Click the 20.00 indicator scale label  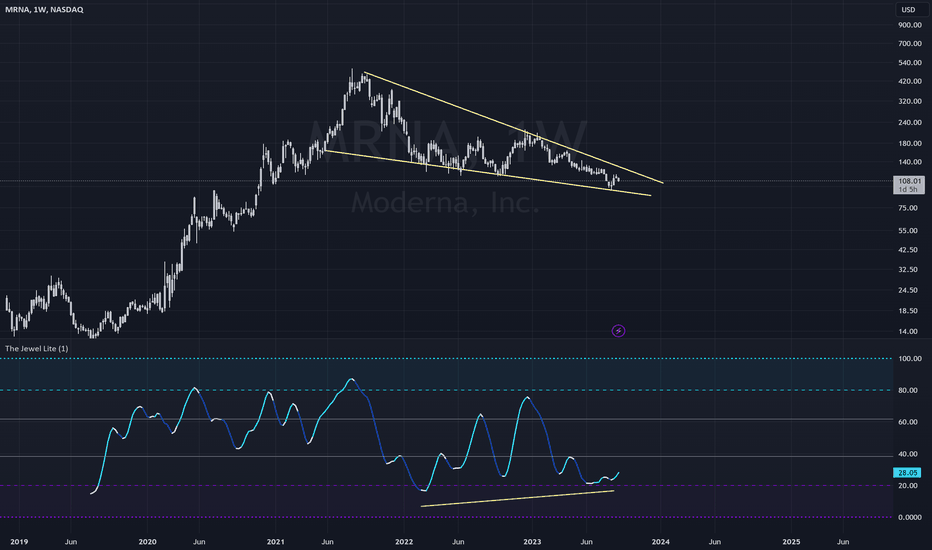click(x=908, y=485)
